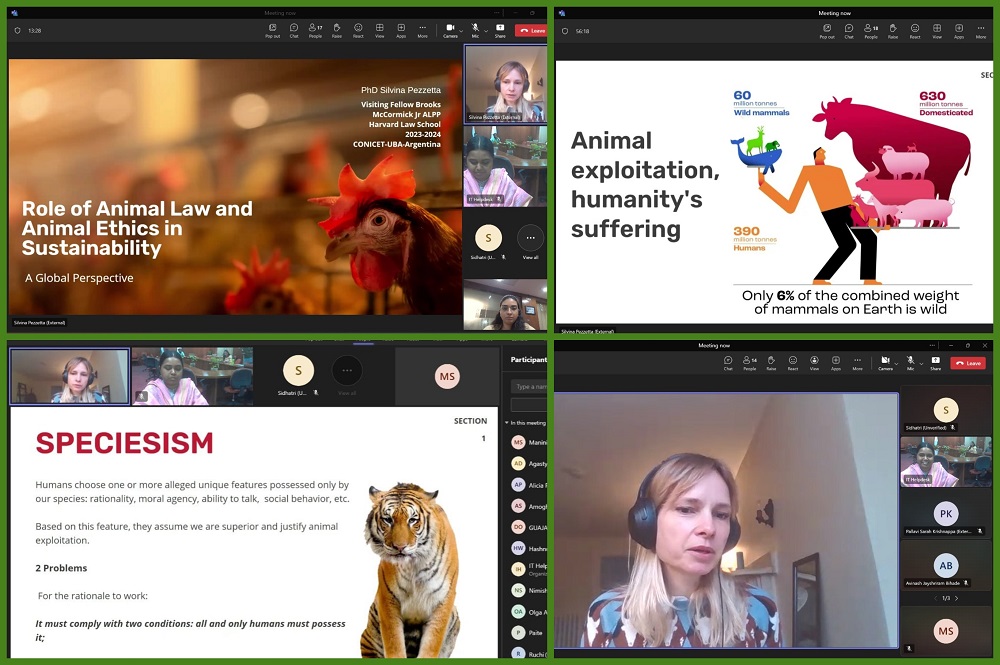Toggle Camera in the rooster-slide meeting toolbar

450,31
